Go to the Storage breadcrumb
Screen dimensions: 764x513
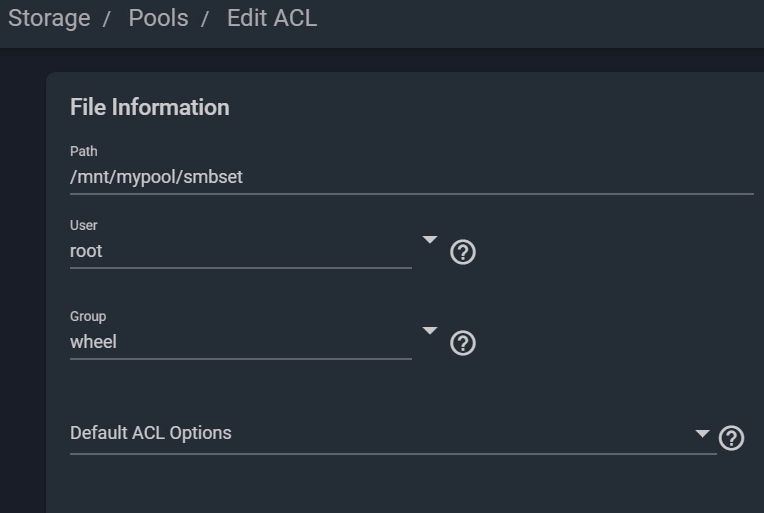[x=49, y=19]
